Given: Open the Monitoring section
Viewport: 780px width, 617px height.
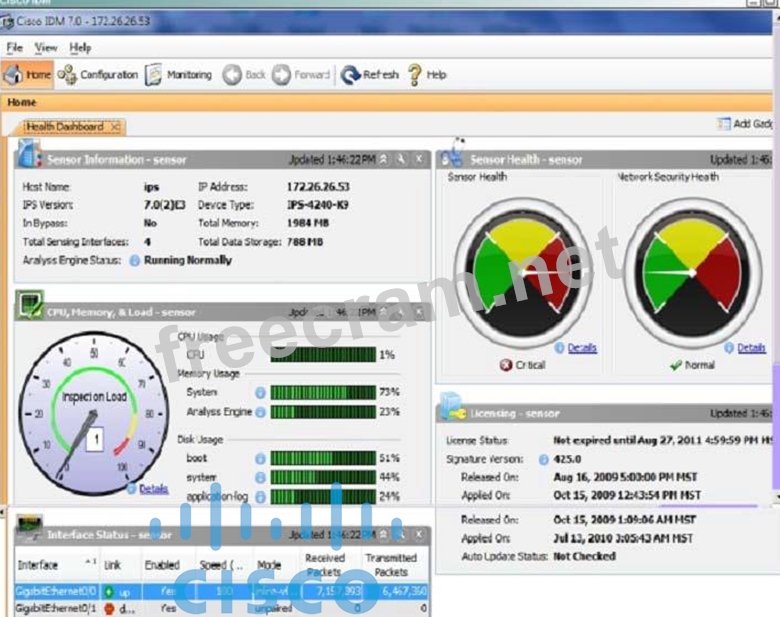Looking at the screenshot, I should point(179,75).
